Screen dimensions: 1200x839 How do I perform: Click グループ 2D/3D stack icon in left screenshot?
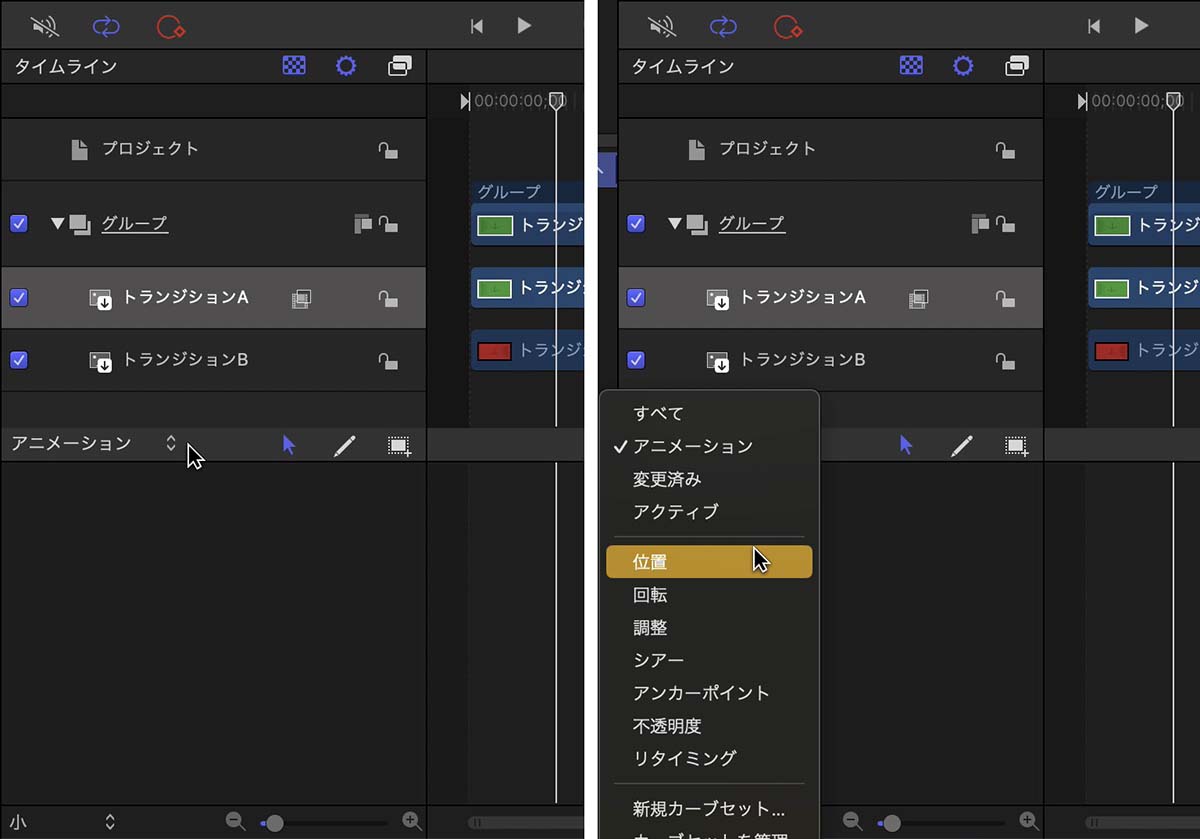tap(362, 224)
